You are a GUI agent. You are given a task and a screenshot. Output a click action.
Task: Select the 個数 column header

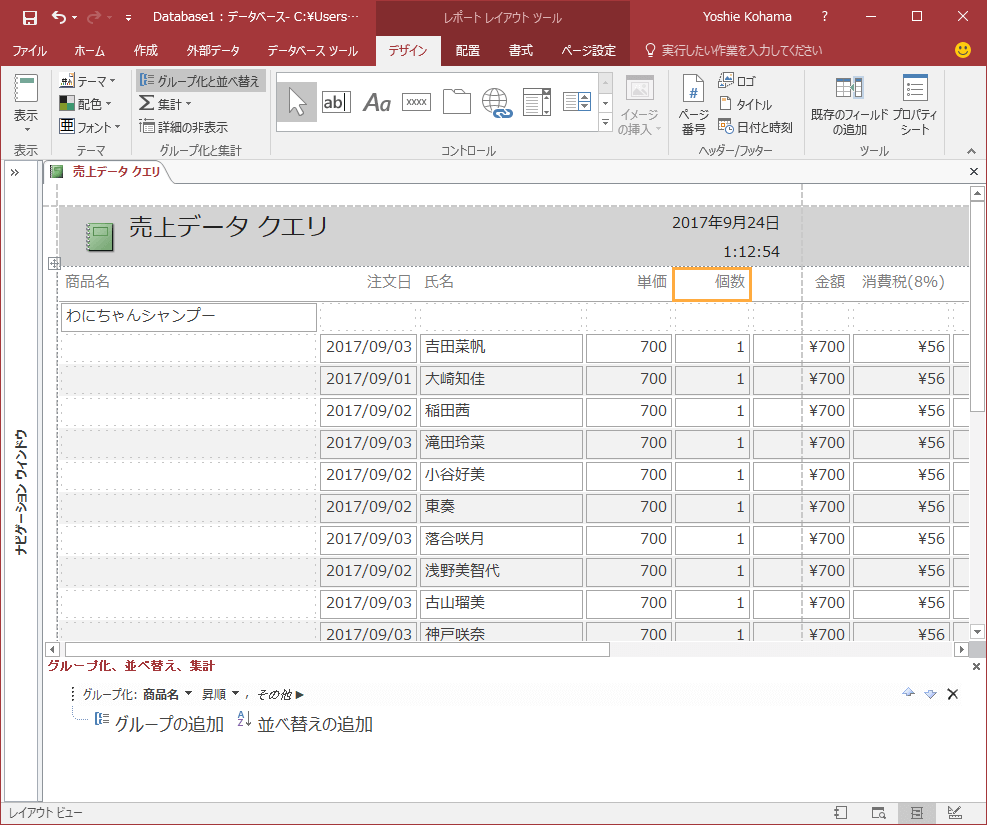712,284
